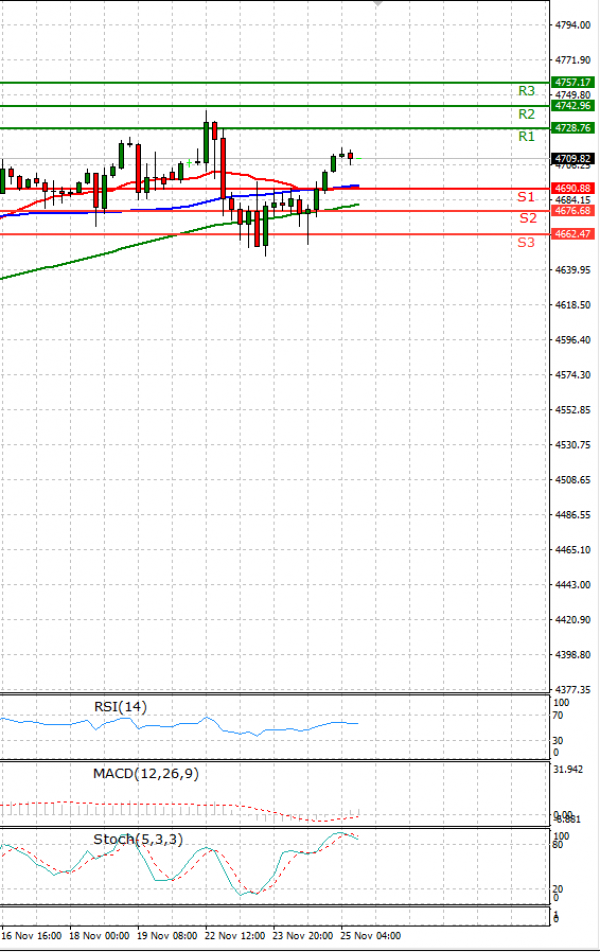This screenshot has width=600, height=952.
Task: Click the 4574.30 price axis value
Action: 573,375
